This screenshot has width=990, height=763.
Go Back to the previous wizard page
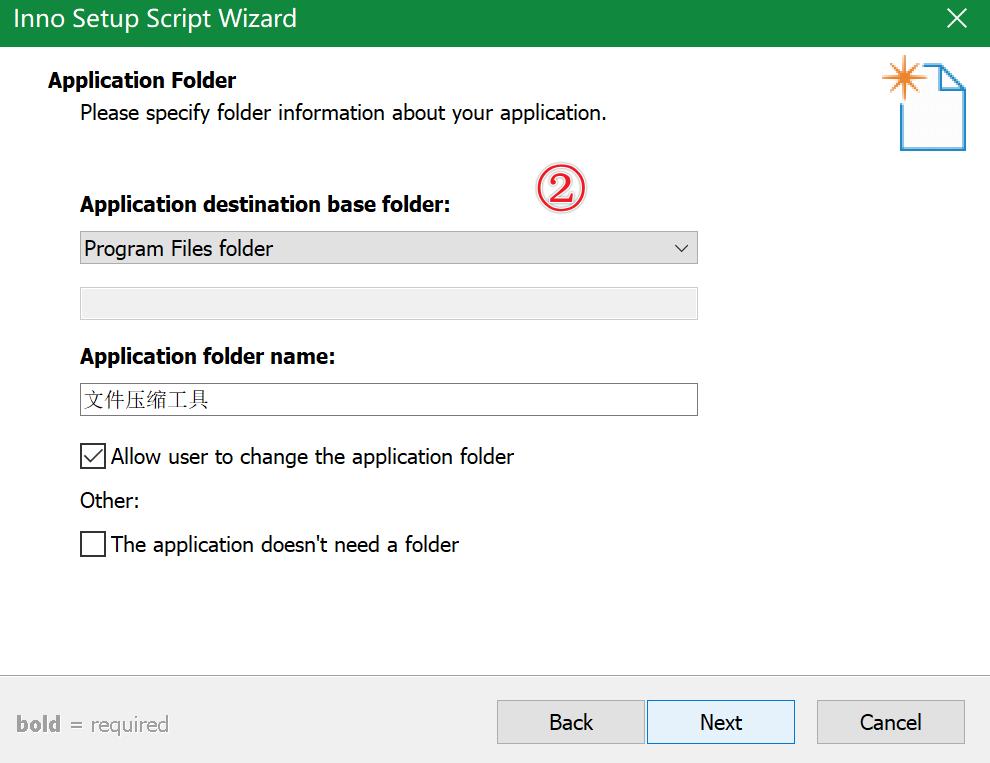pyautogui.click(x=570, y=722)
